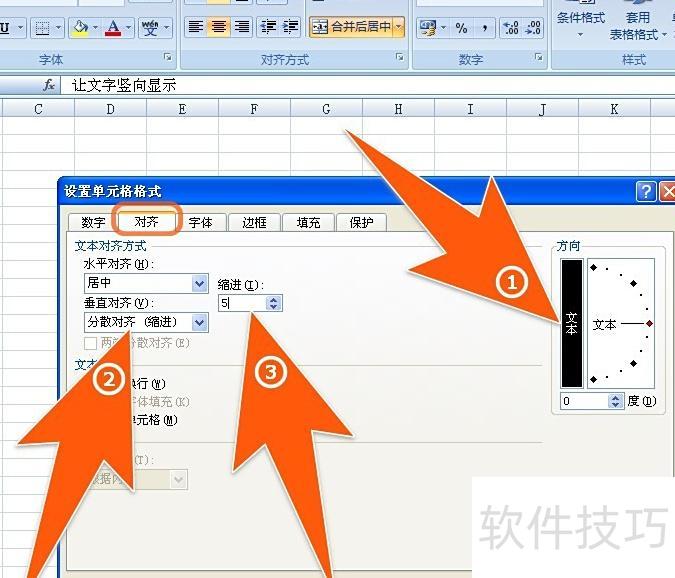675x578 pixels.
Task: Open the phonetic guide dropdown arrow
Action: [x=167, y=28]
